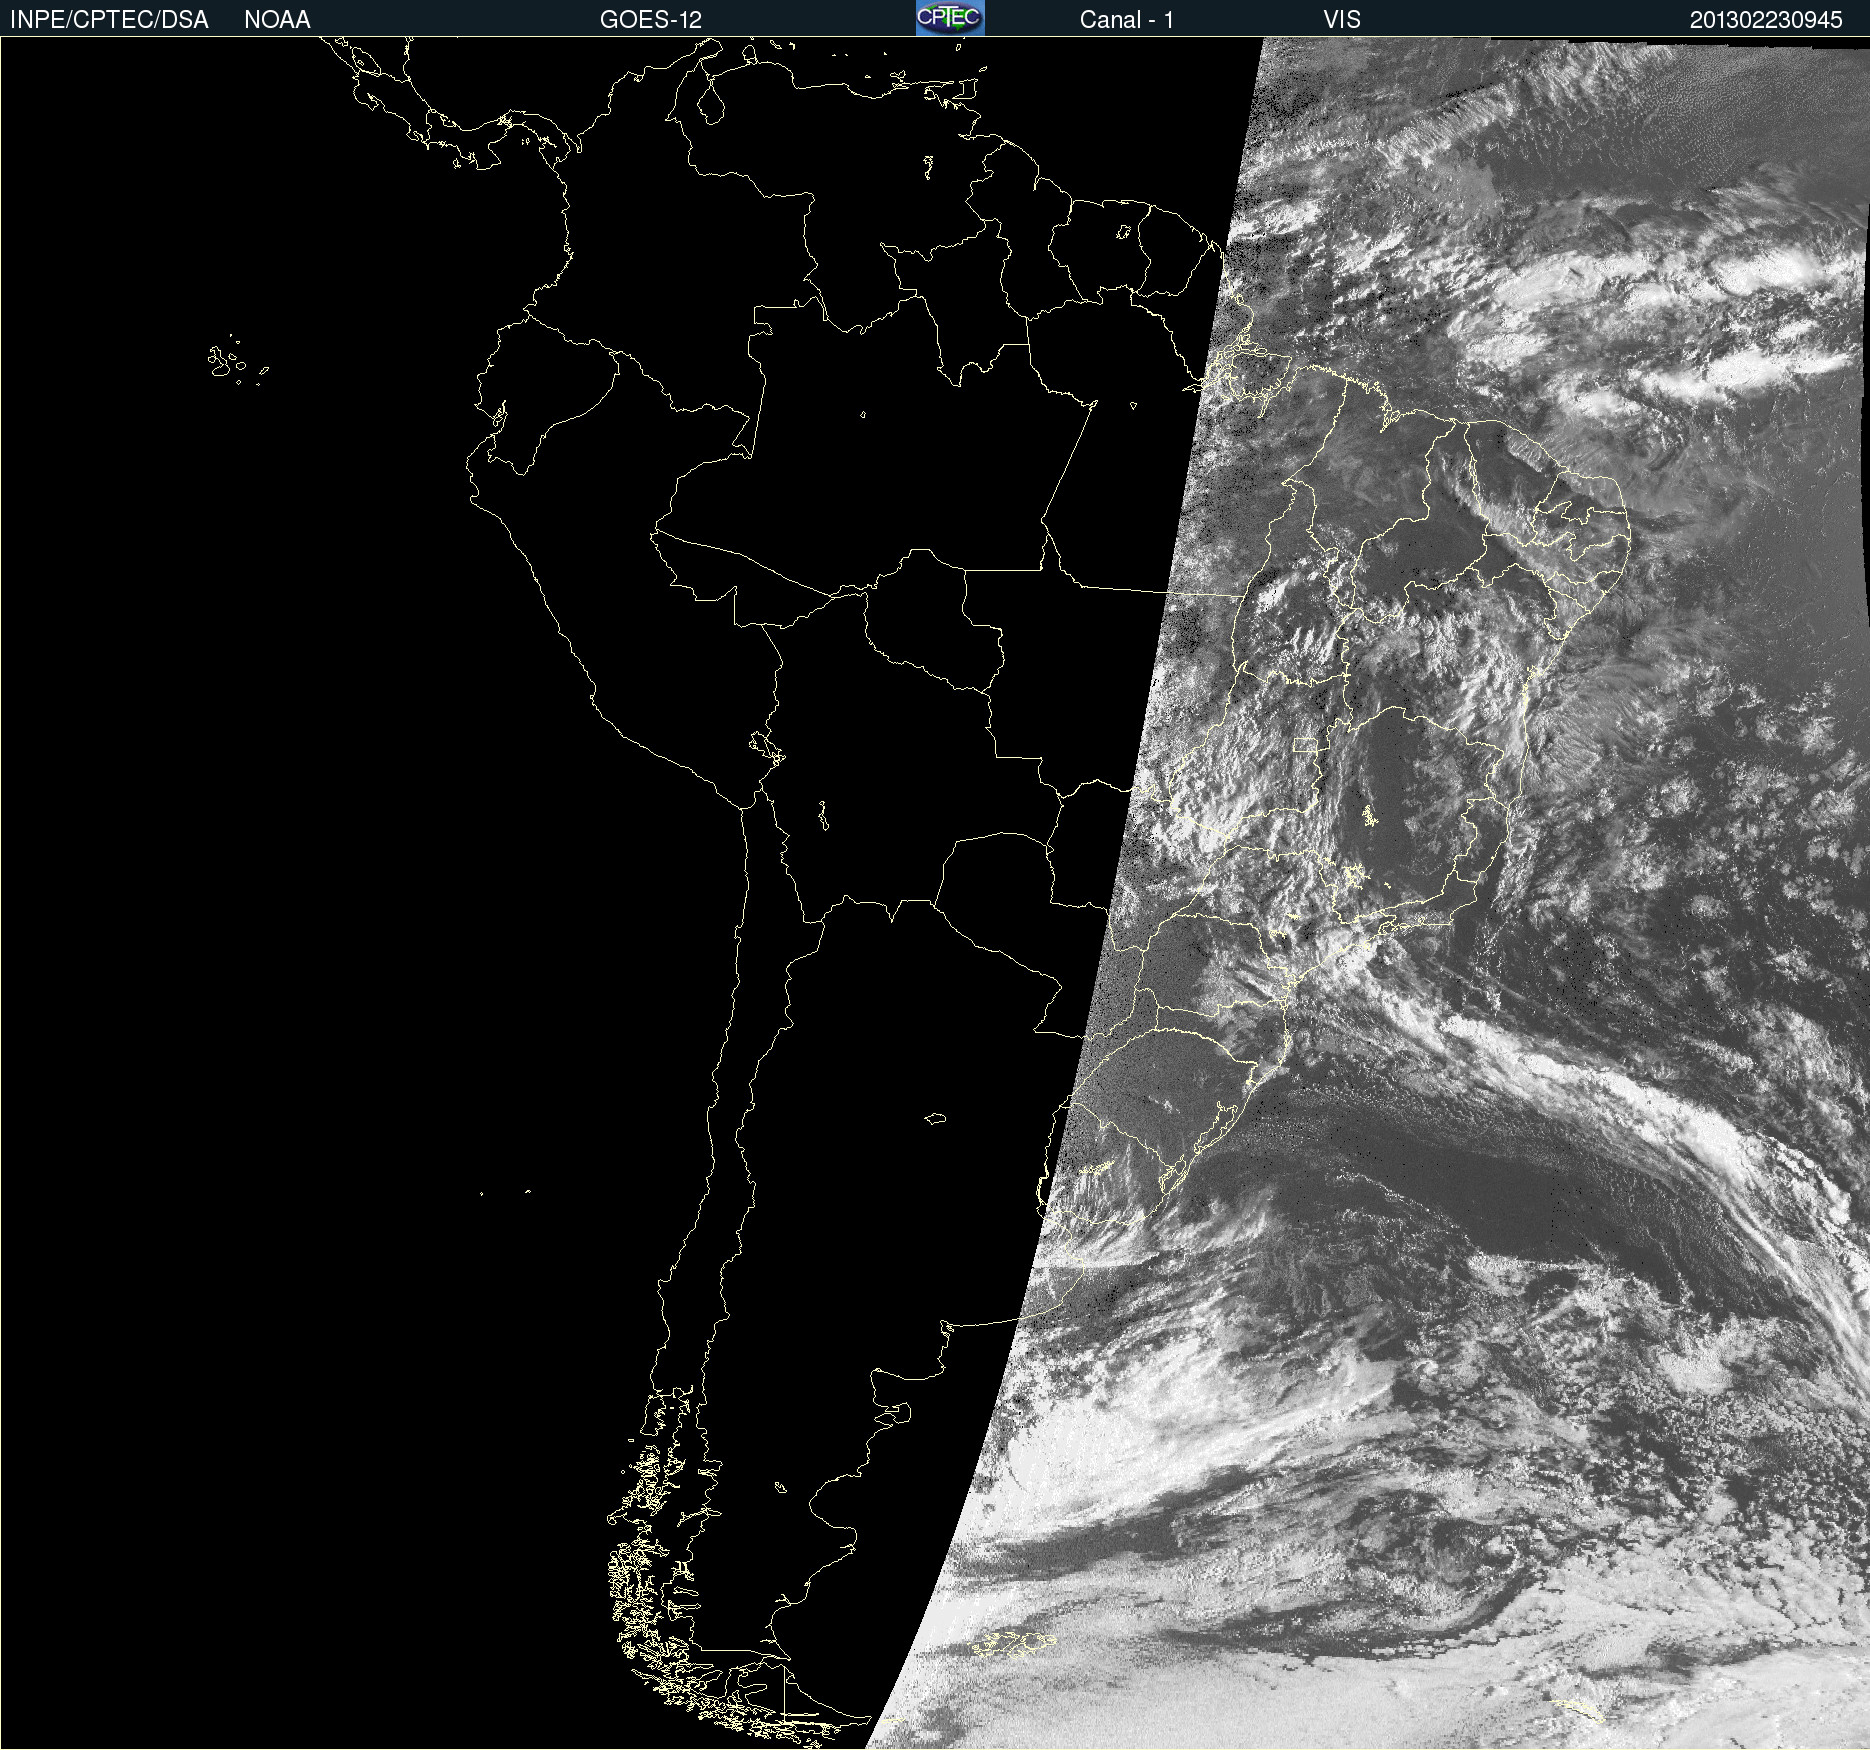Click the CPTEC logo in header

coord(950,18)
